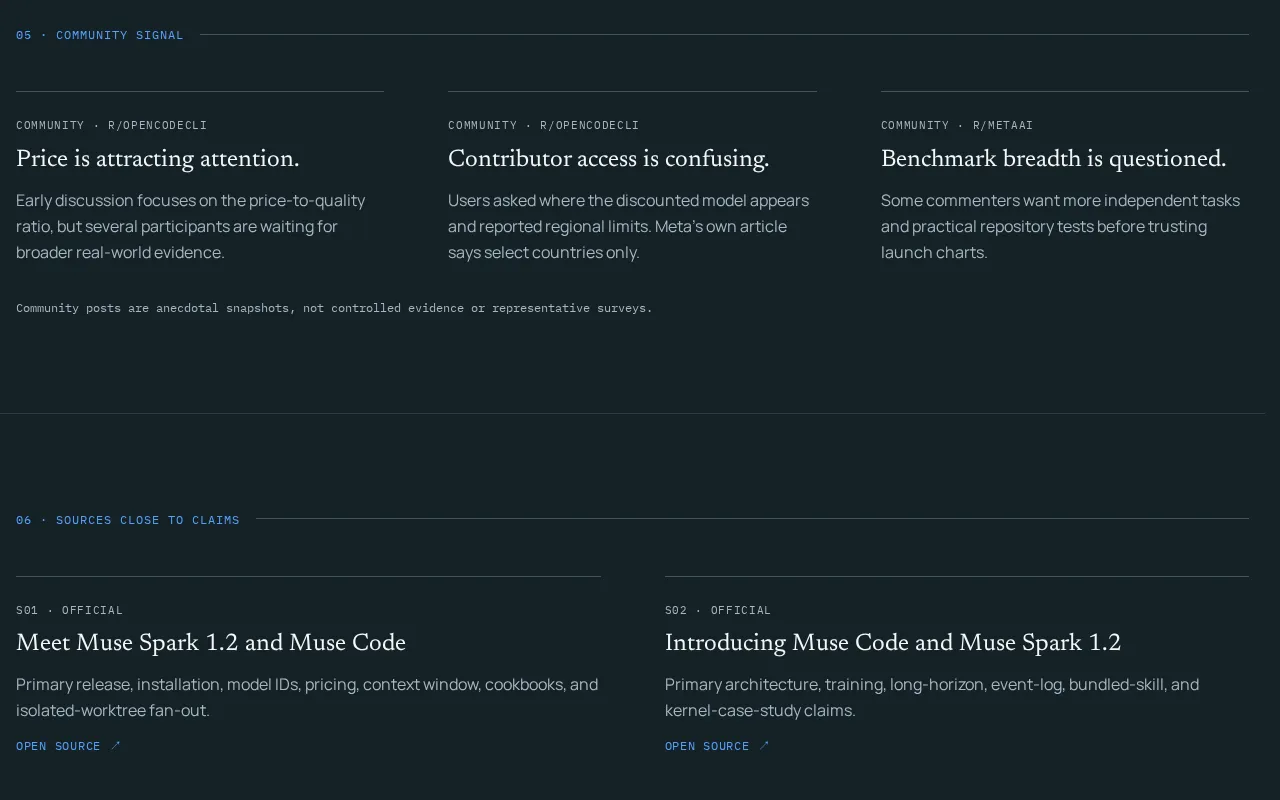Click paragraph starting 'Some commenters want more independent tasks'

pyautogui.click(x=1060, y=226)
